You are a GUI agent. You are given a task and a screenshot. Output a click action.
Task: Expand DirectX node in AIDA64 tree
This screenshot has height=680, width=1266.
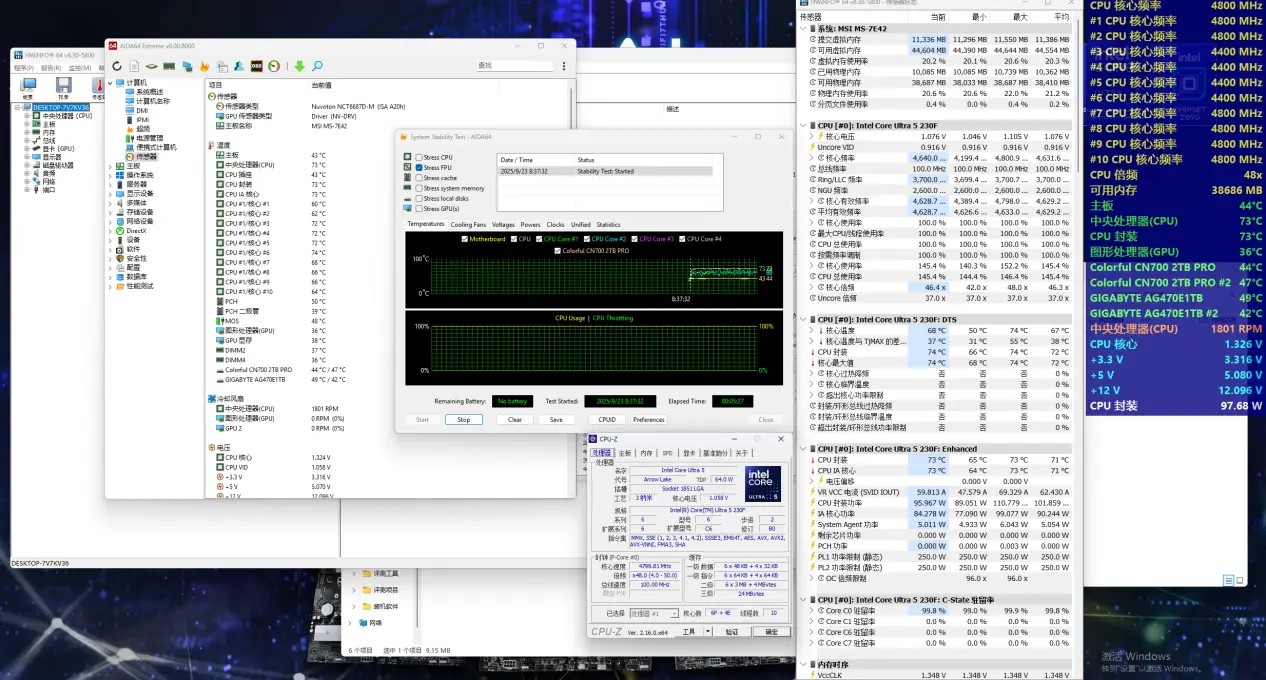(110, 231)
